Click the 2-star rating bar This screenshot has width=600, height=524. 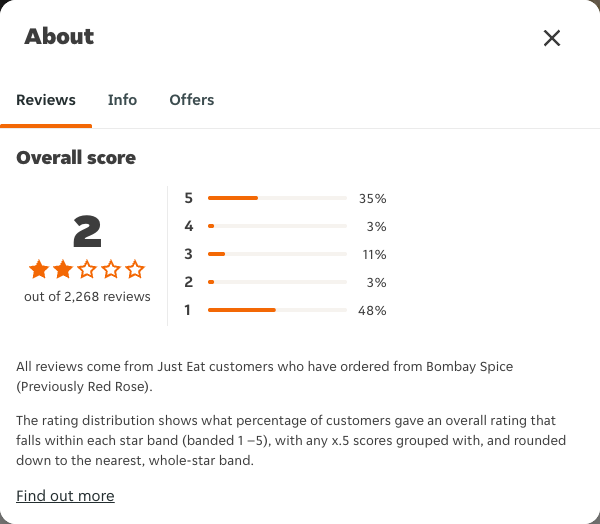[277, 282]
